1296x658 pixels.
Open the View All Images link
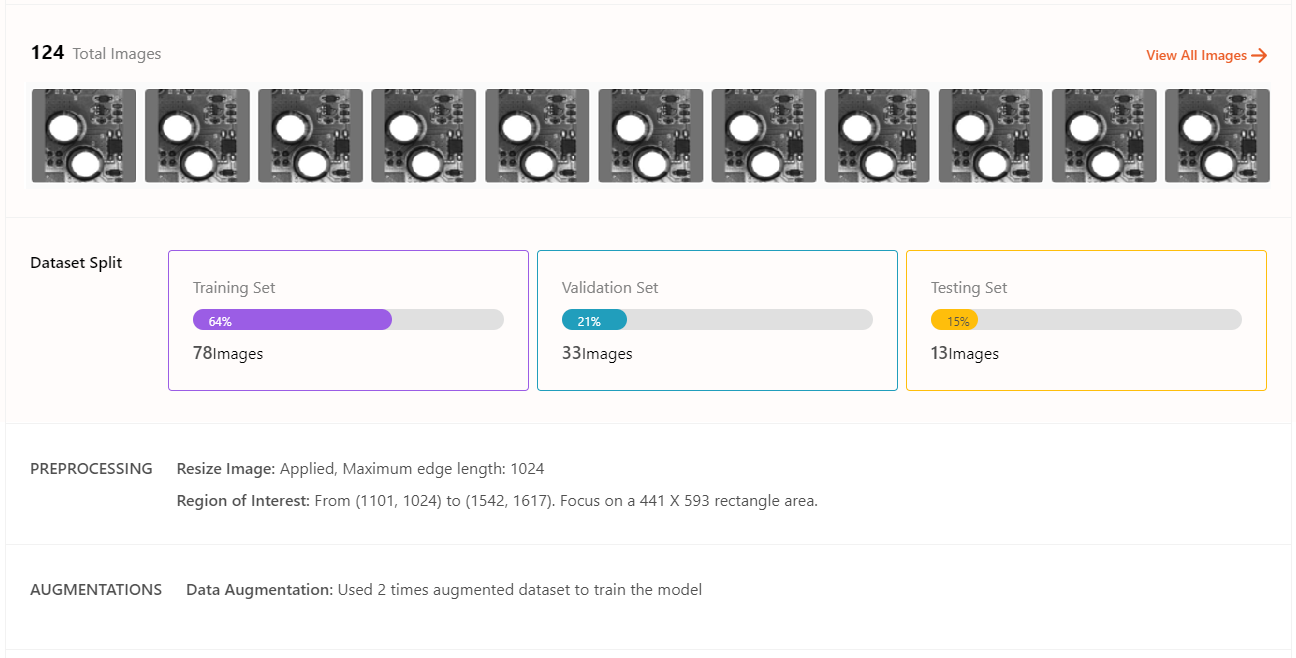[1207, 56]
